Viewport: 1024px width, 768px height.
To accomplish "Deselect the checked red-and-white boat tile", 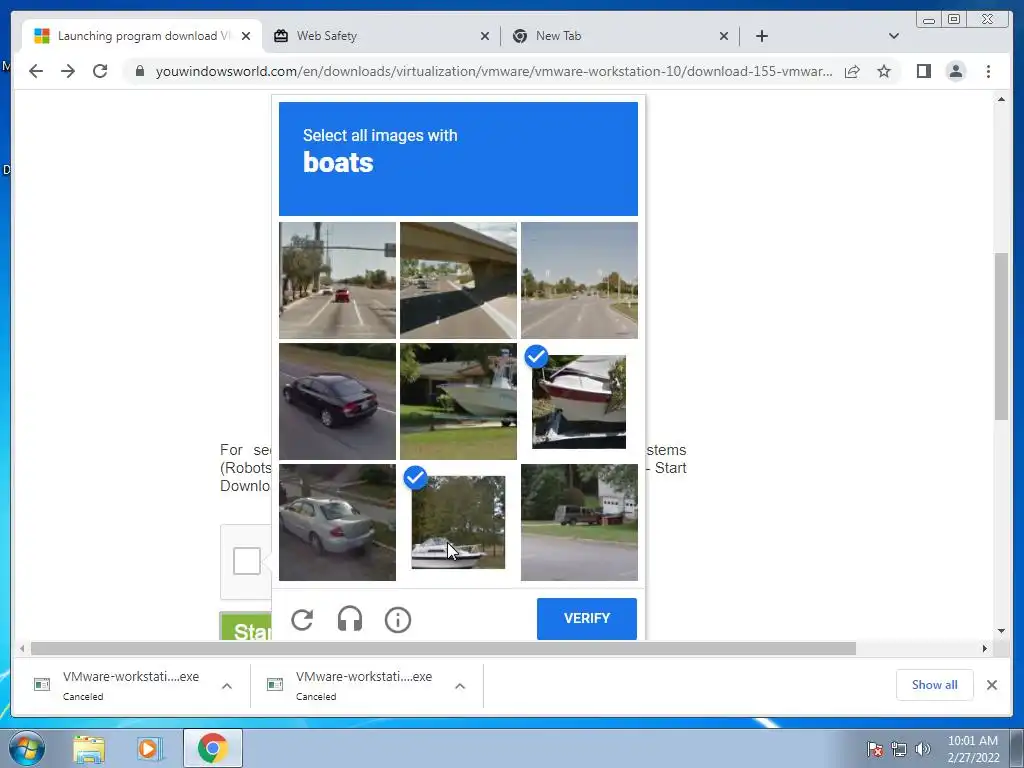I will click(x=579, y=402).
